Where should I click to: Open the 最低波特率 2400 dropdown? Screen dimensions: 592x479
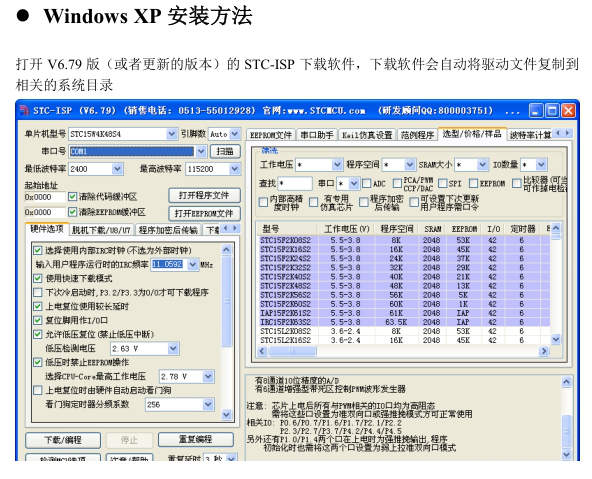pyautogui.click(x=117, y=169)
